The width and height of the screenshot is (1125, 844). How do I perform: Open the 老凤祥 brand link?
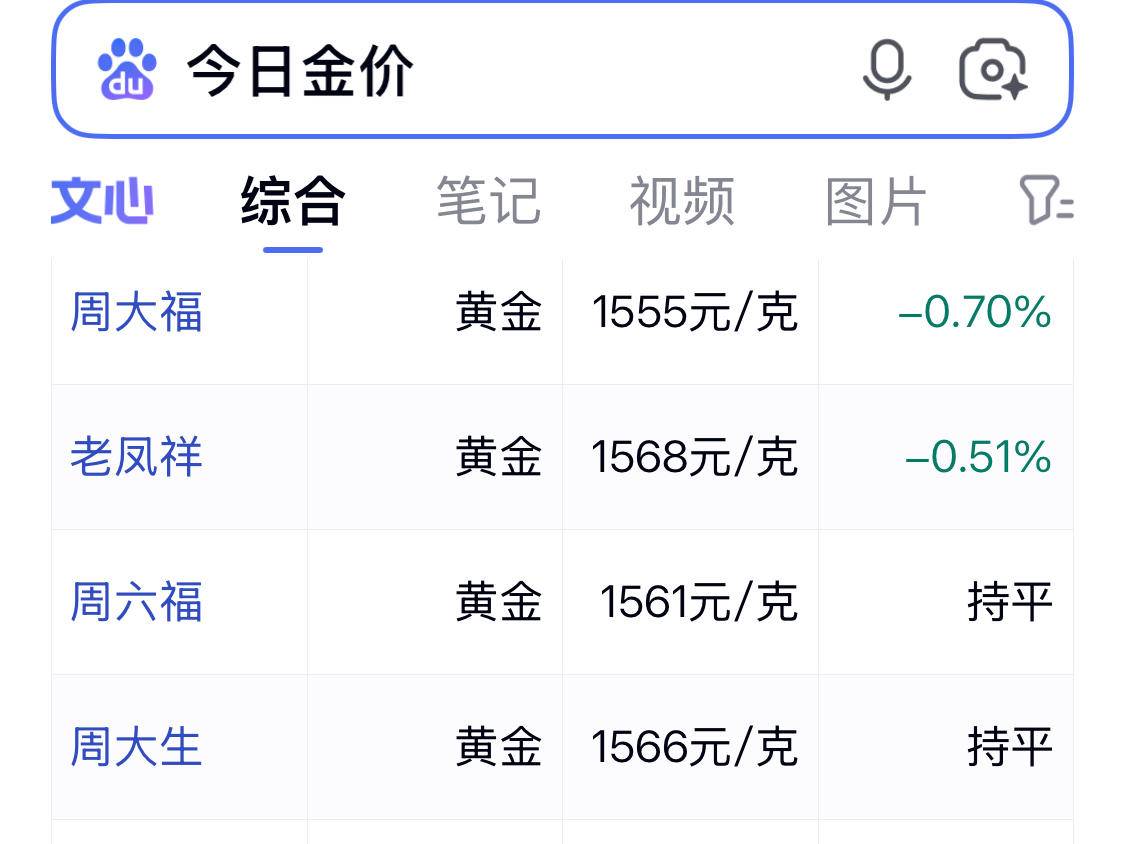(x=136, y=457)
